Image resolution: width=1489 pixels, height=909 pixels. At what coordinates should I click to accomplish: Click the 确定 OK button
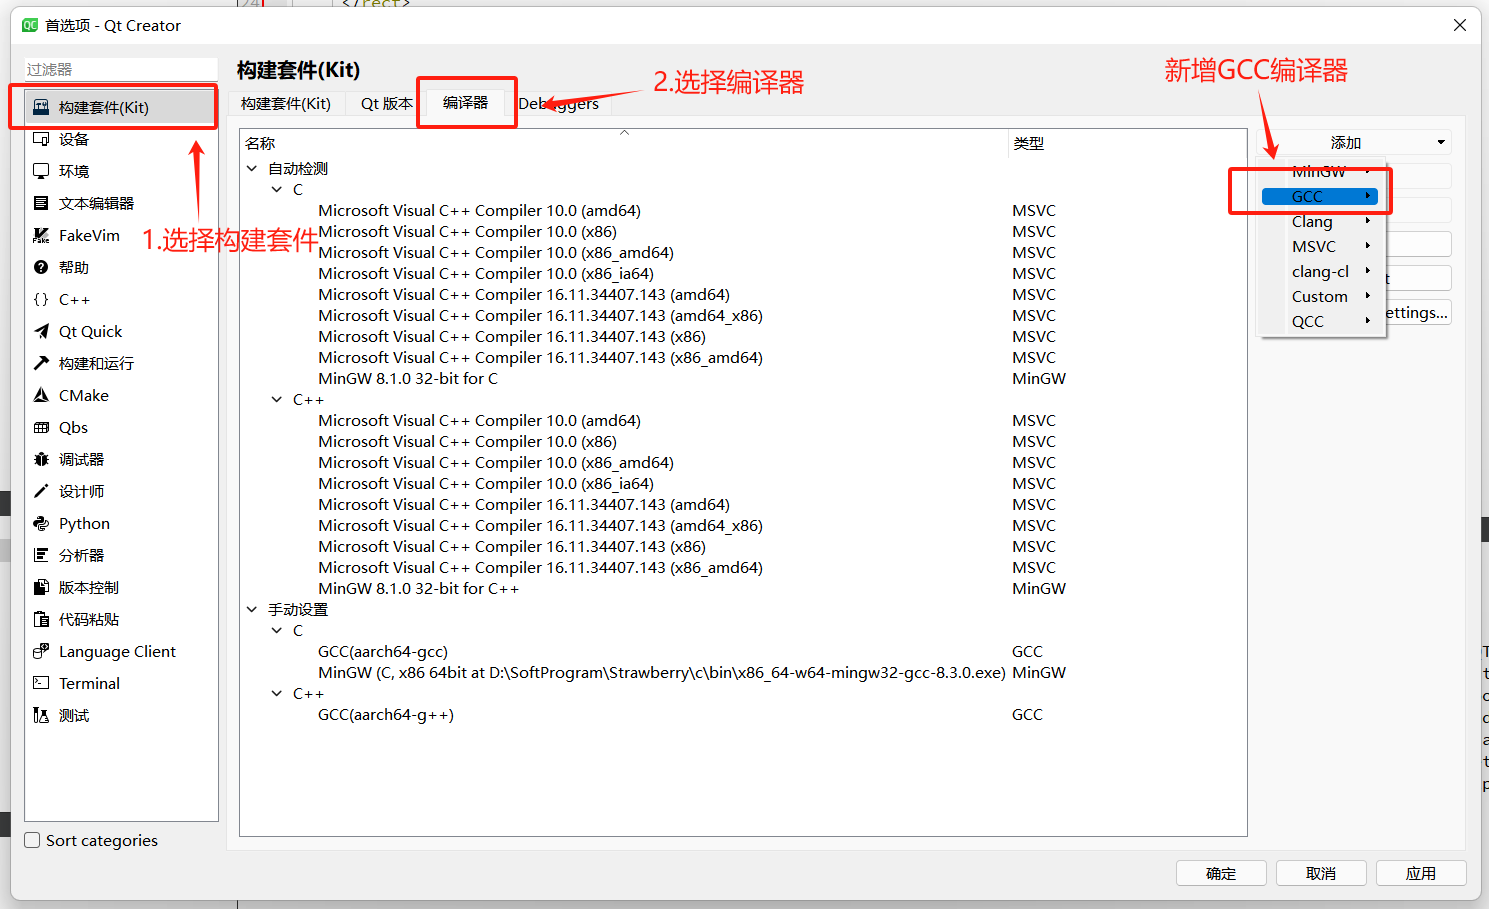point(1221,873)
